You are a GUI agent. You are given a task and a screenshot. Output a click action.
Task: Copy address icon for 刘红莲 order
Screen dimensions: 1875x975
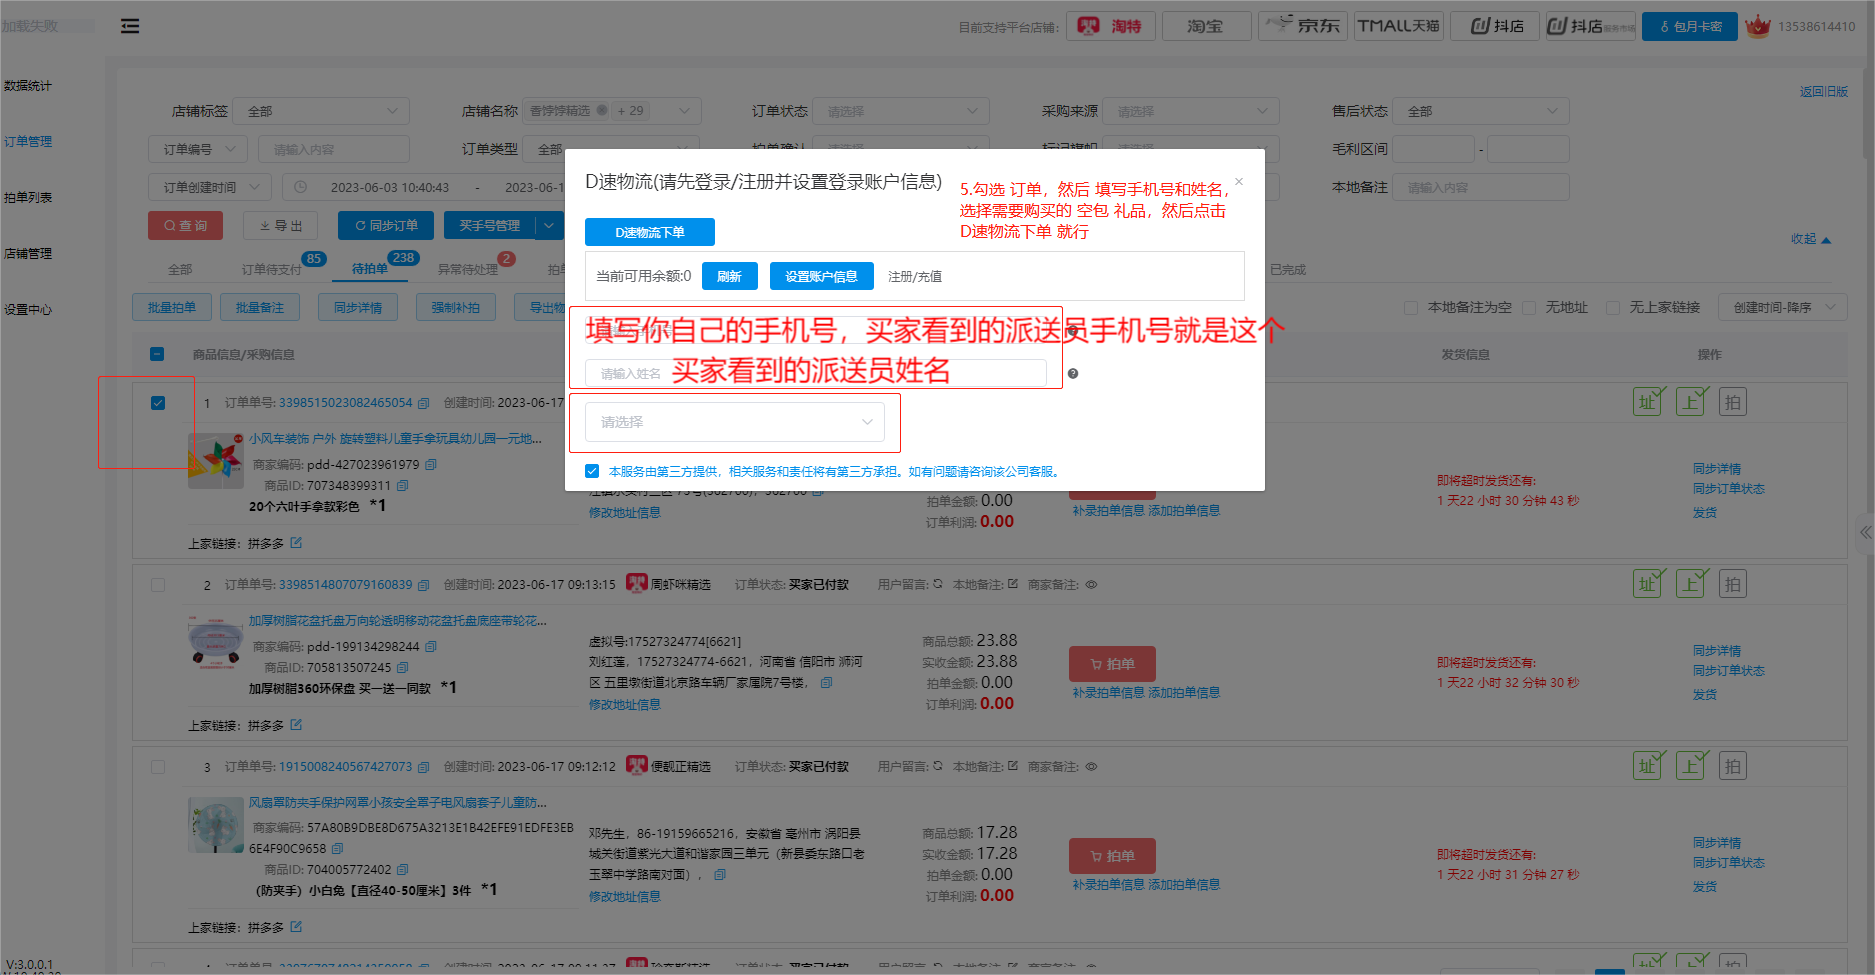click(x=826, y=683)
